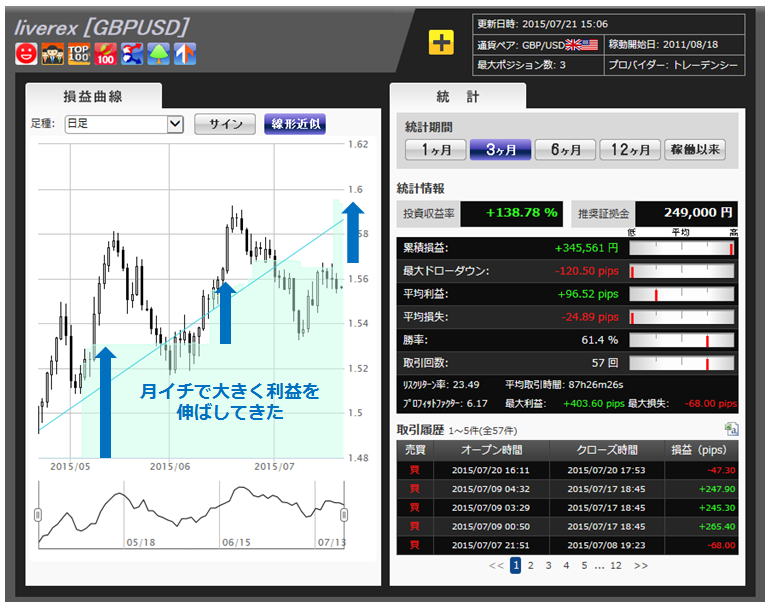Click the 最大ポジション数: 3 field
Screen dimensions: 774x612
point(539,65)
